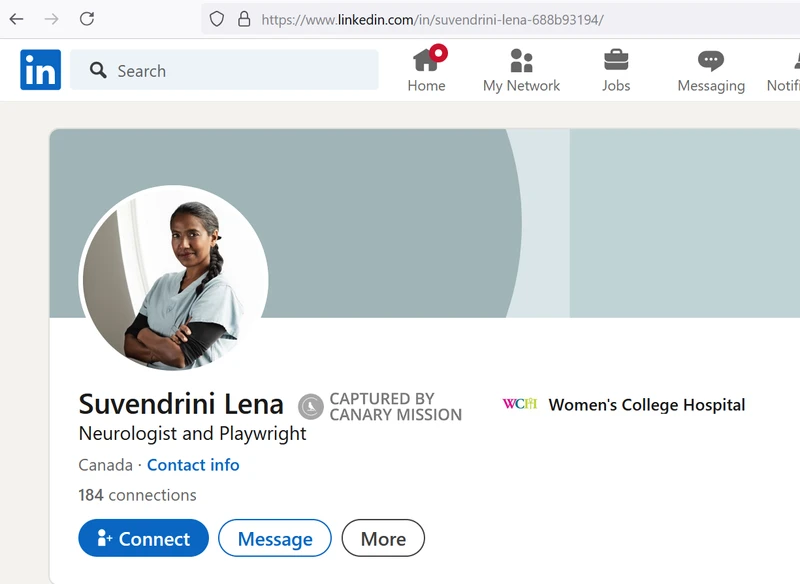Select the LinkedIn URL in address bar

(x=432, y=20)
